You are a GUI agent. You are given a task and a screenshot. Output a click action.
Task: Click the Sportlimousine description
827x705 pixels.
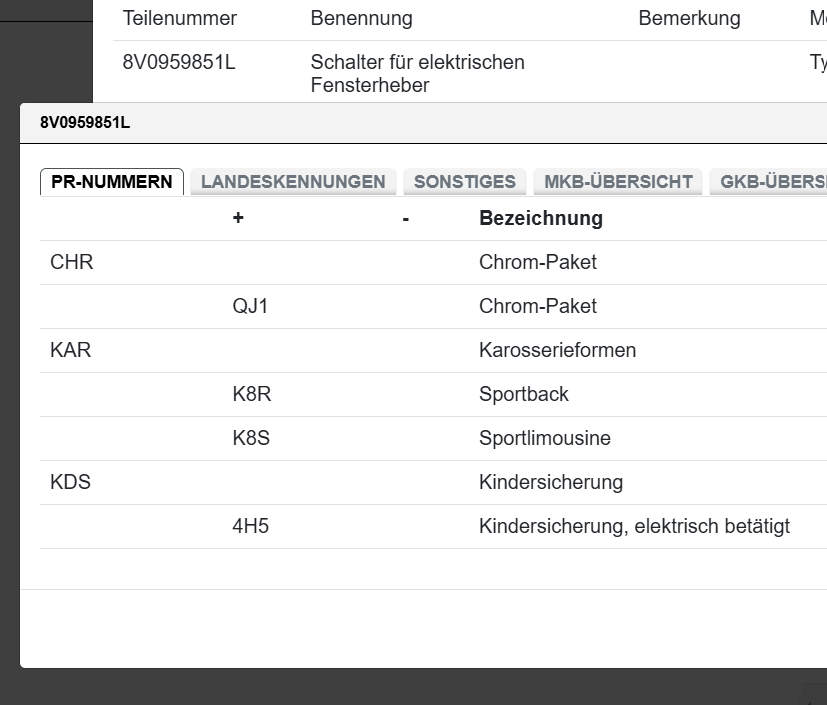(545, 439)
